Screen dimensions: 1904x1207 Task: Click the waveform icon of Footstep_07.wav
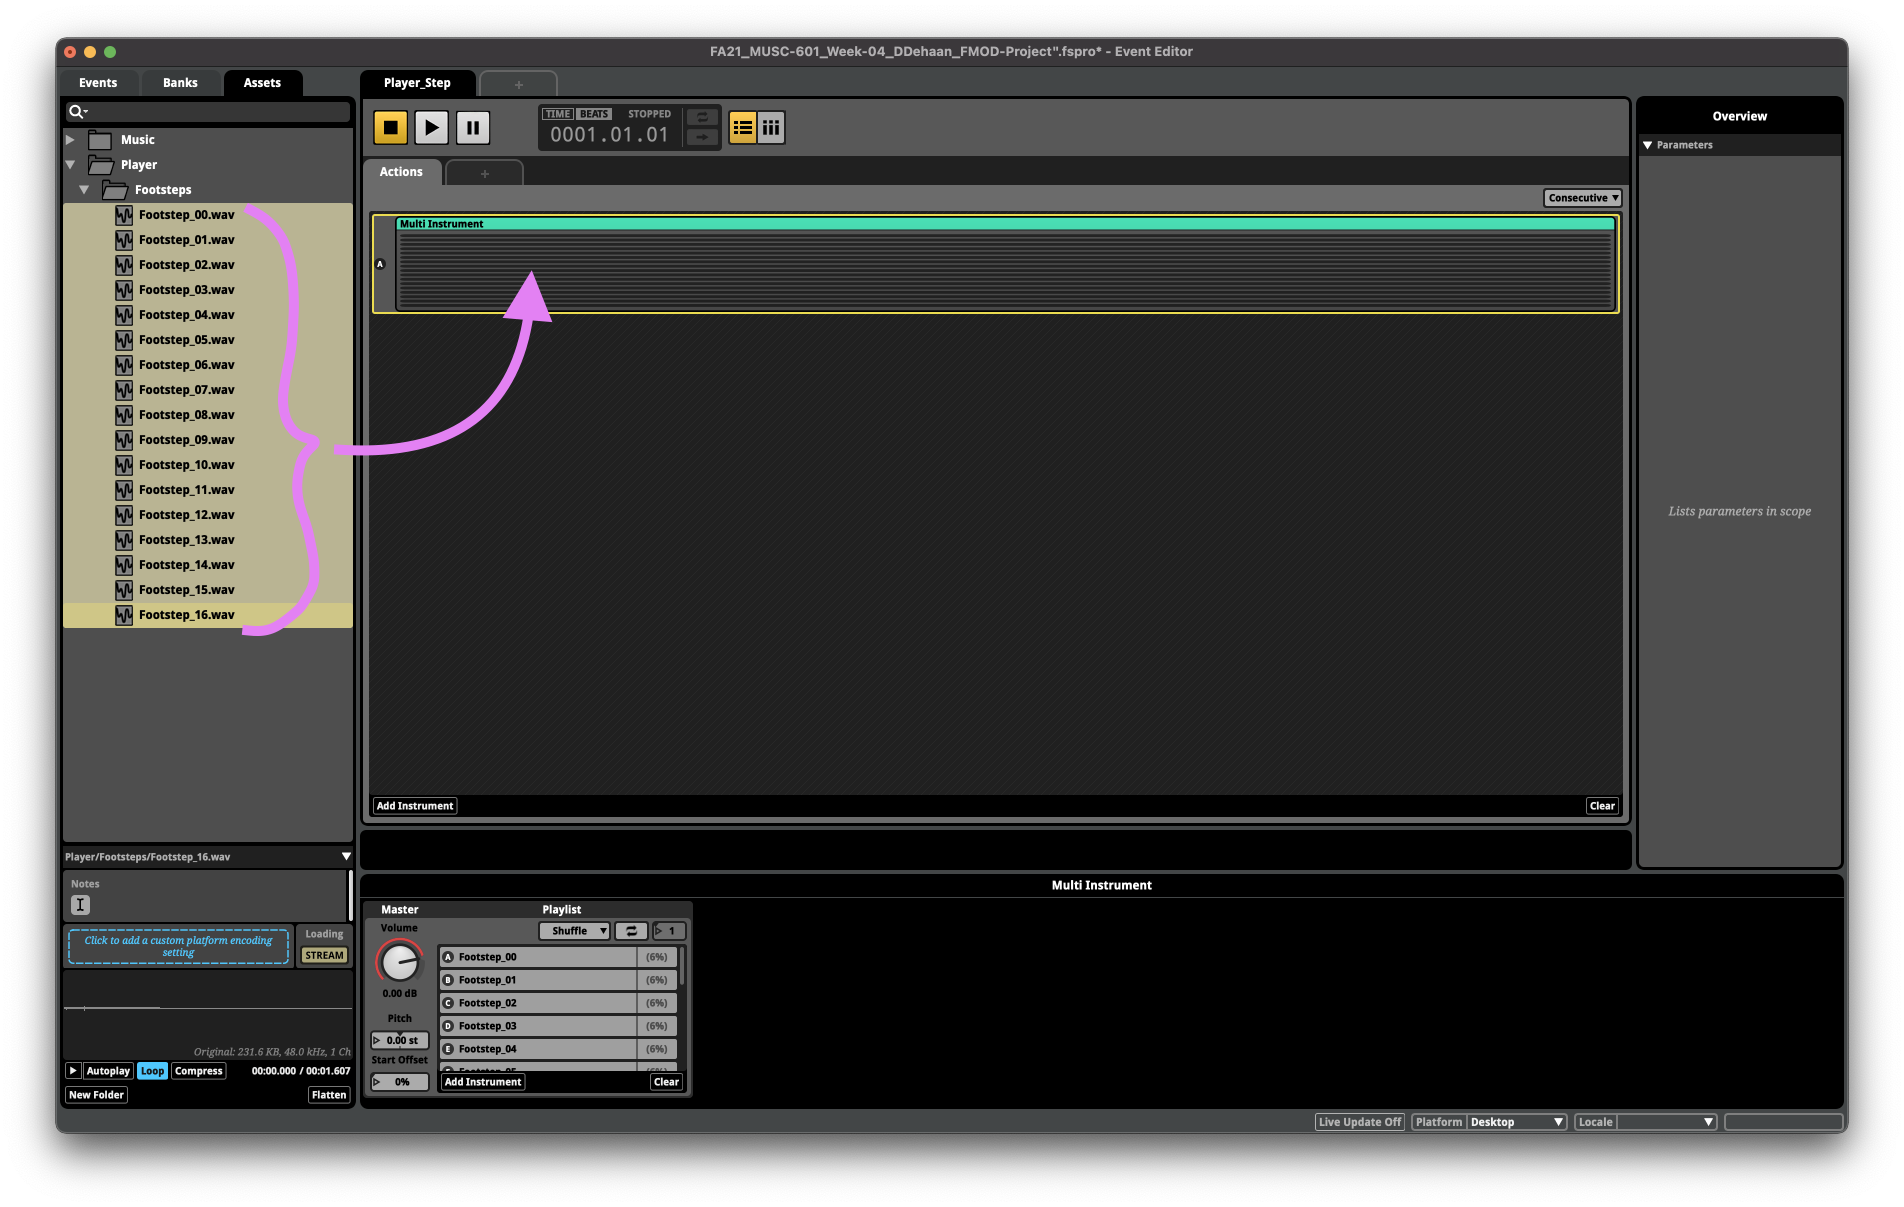(x=124, y=390)
